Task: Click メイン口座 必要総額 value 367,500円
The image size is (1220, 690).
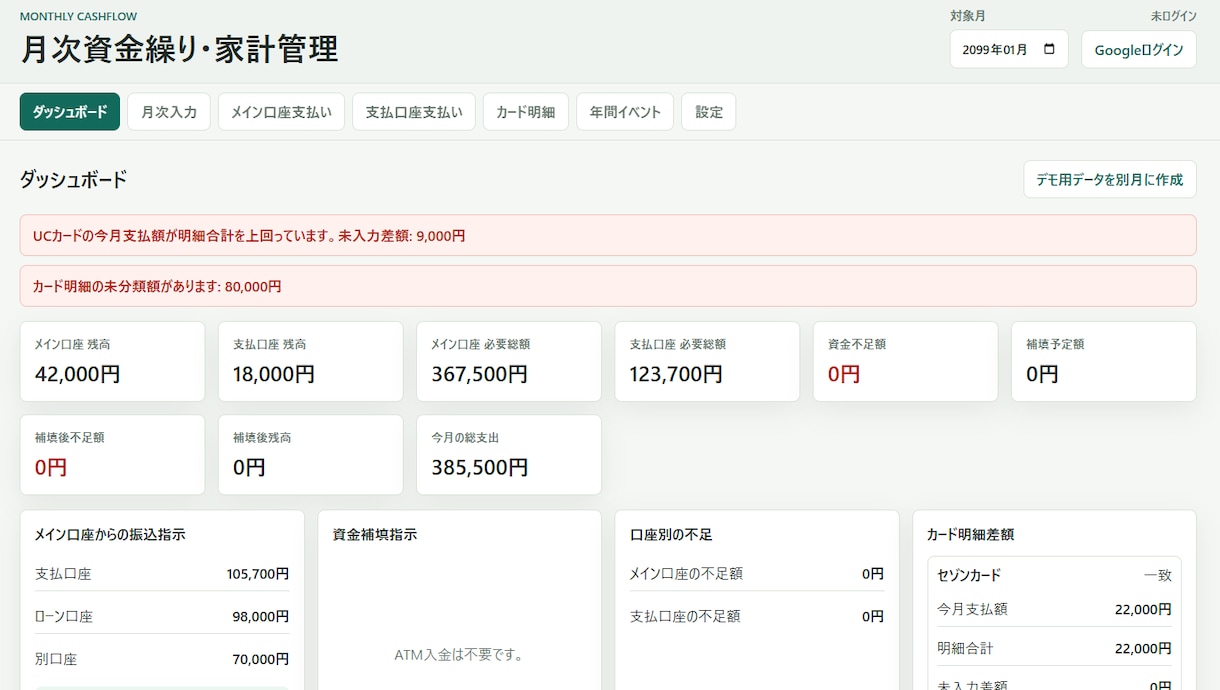Action: [479, 374]
